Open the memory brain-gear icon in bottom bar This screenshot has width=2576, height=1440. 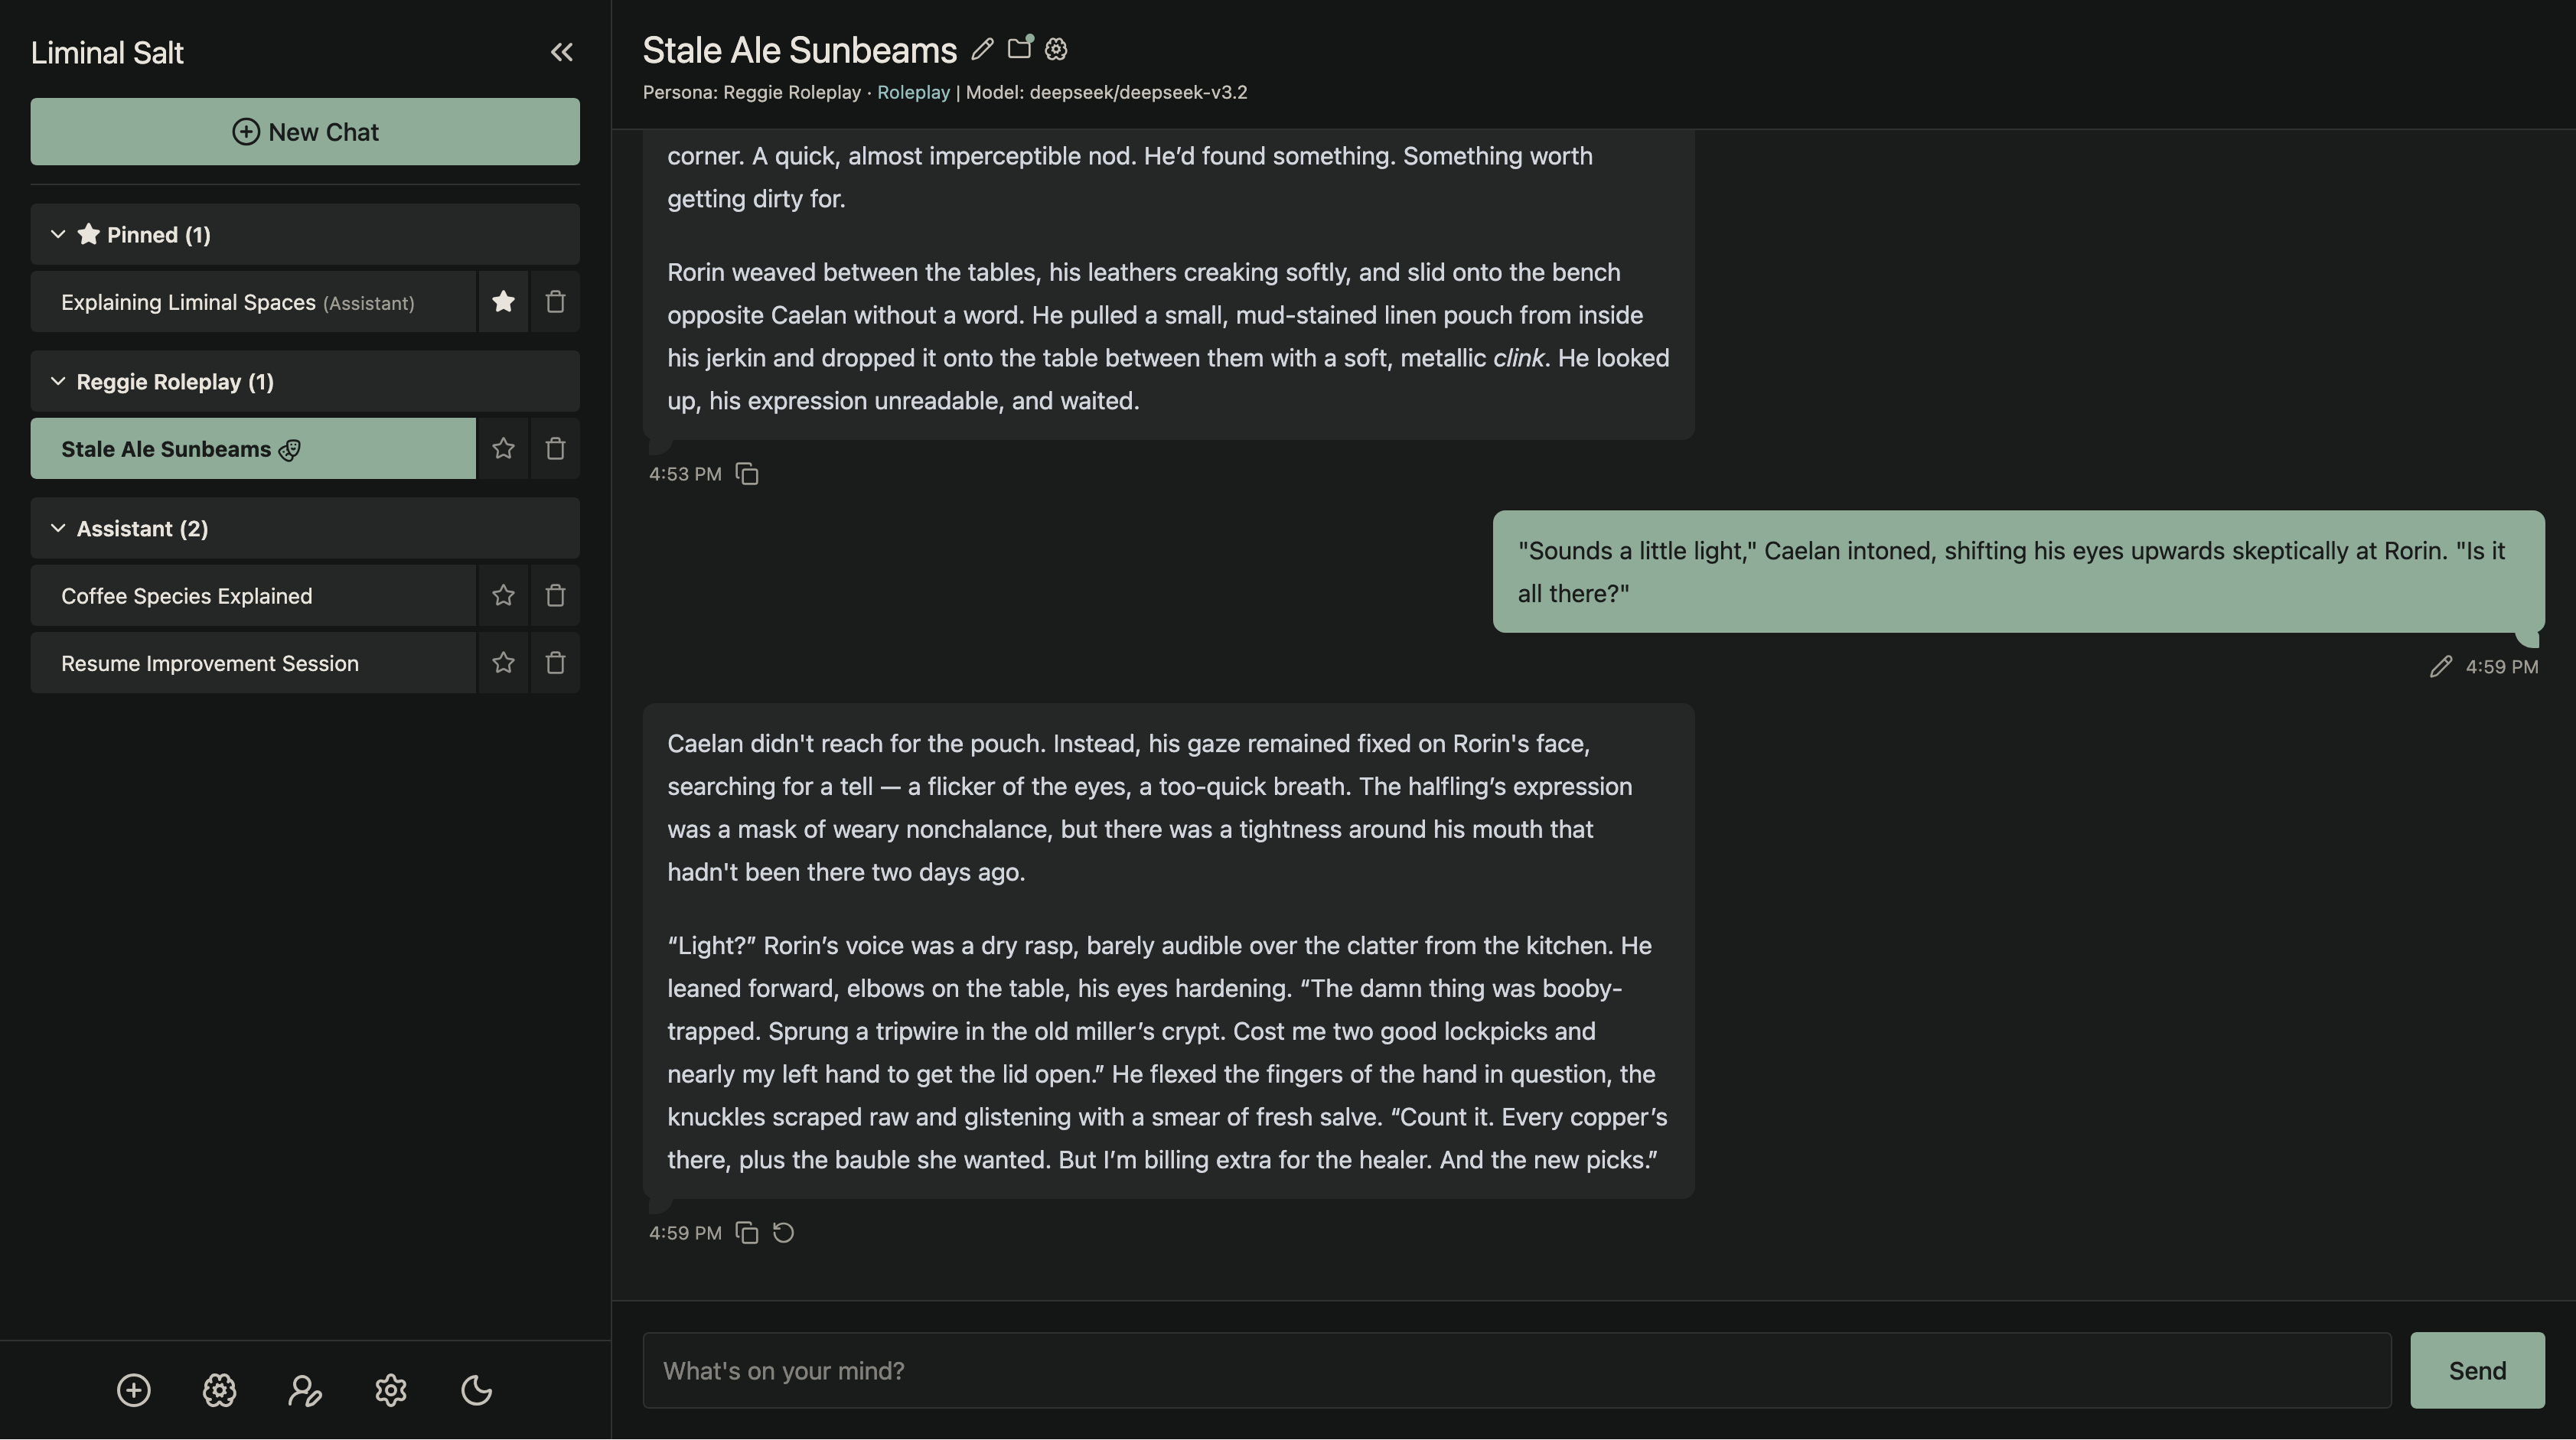pyautogui.click(x=219, y=1390)
